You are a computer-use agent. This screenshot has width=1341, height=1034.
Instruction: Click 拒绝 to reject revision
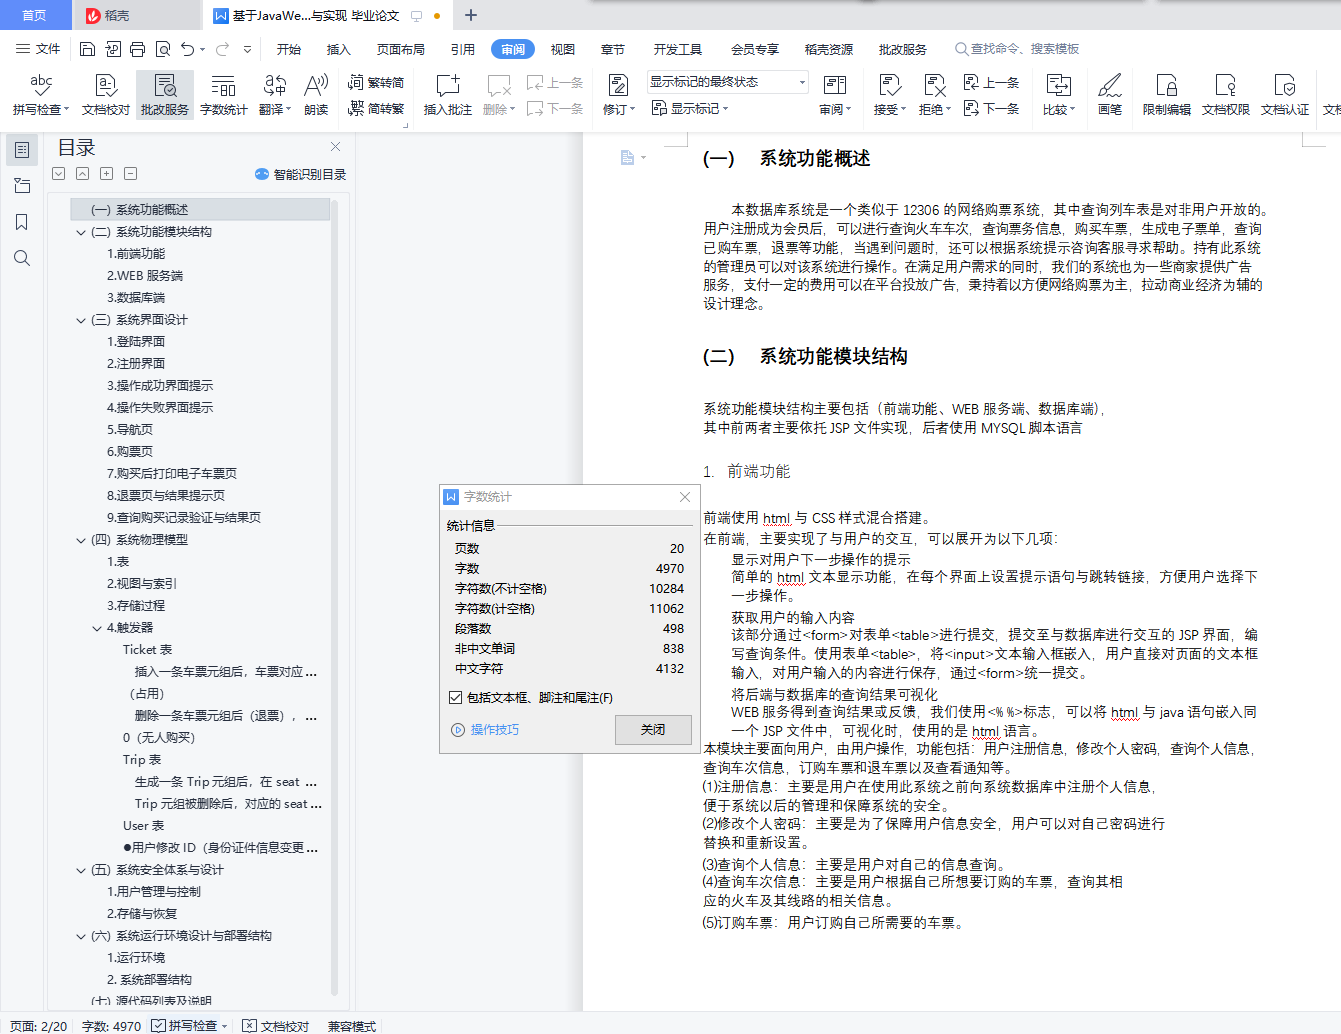click(x=934, y=95)
